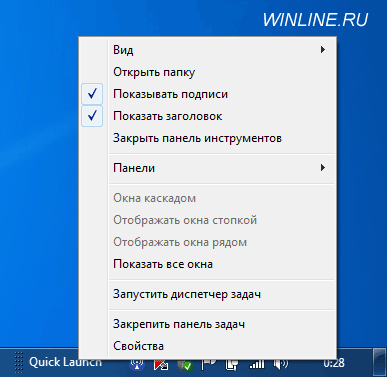Image resolution: width=387 pixels, height=377 pixels.
Task: Open the wireless antenna tray icon
Action: pos(137,365)
